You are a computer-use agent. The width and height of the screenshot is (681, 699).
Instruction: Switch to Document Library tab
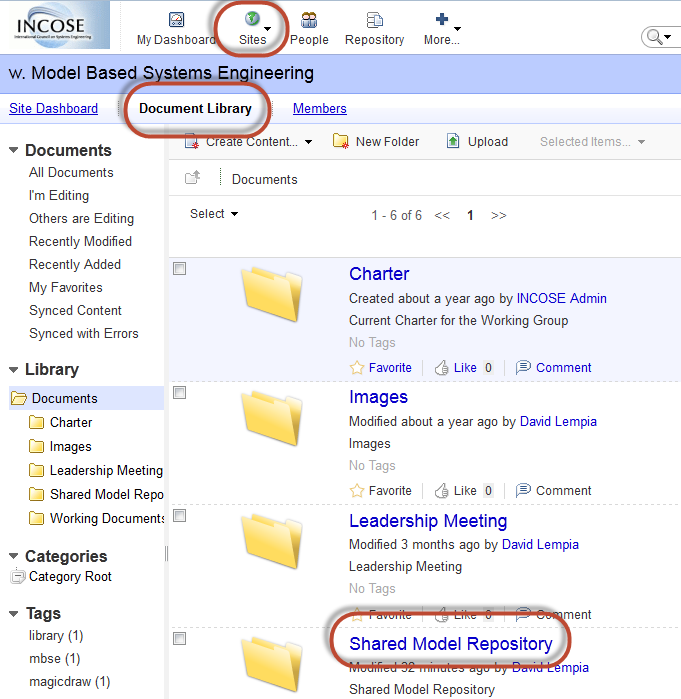[195, 108]
